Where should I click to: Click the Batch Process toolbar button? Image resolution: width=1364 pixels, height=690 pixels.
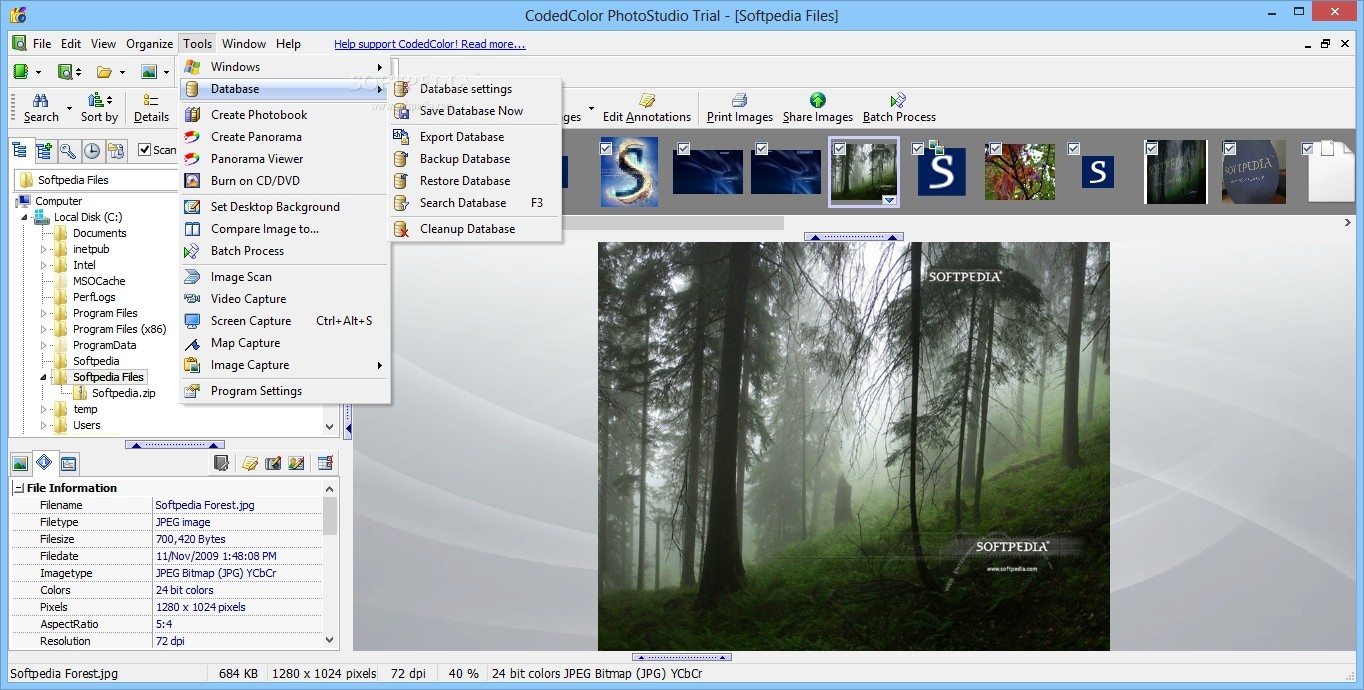899,108
